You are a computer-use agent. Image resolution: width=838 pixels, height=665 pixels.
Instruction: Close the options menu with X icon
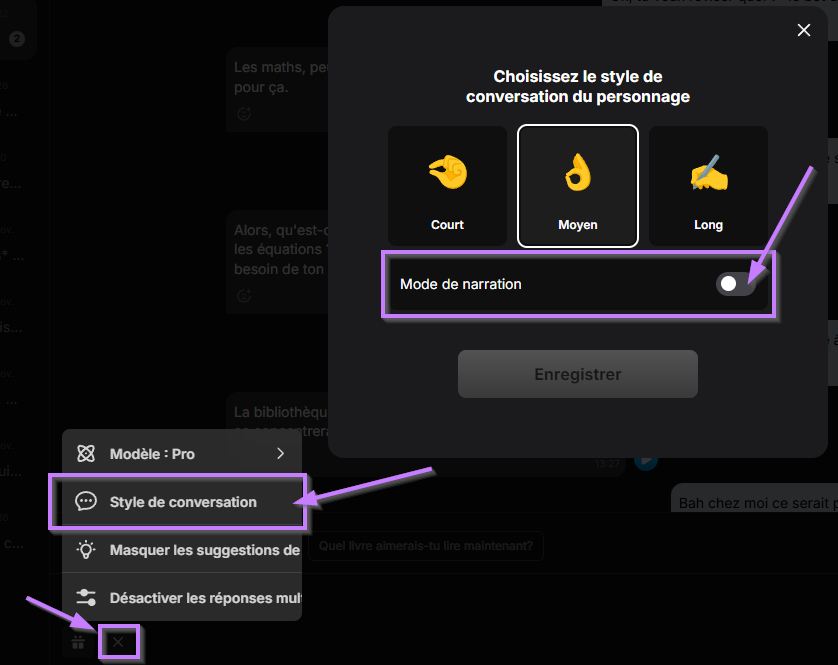pyautogui.click(x=118, y=642)
